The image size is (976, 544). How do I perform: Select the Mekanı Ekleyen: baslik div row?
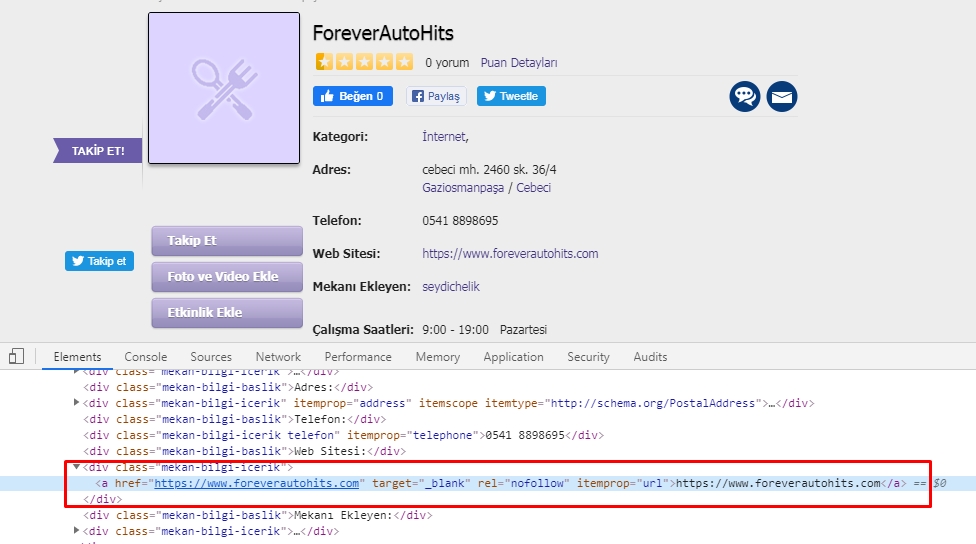(258, 515)
